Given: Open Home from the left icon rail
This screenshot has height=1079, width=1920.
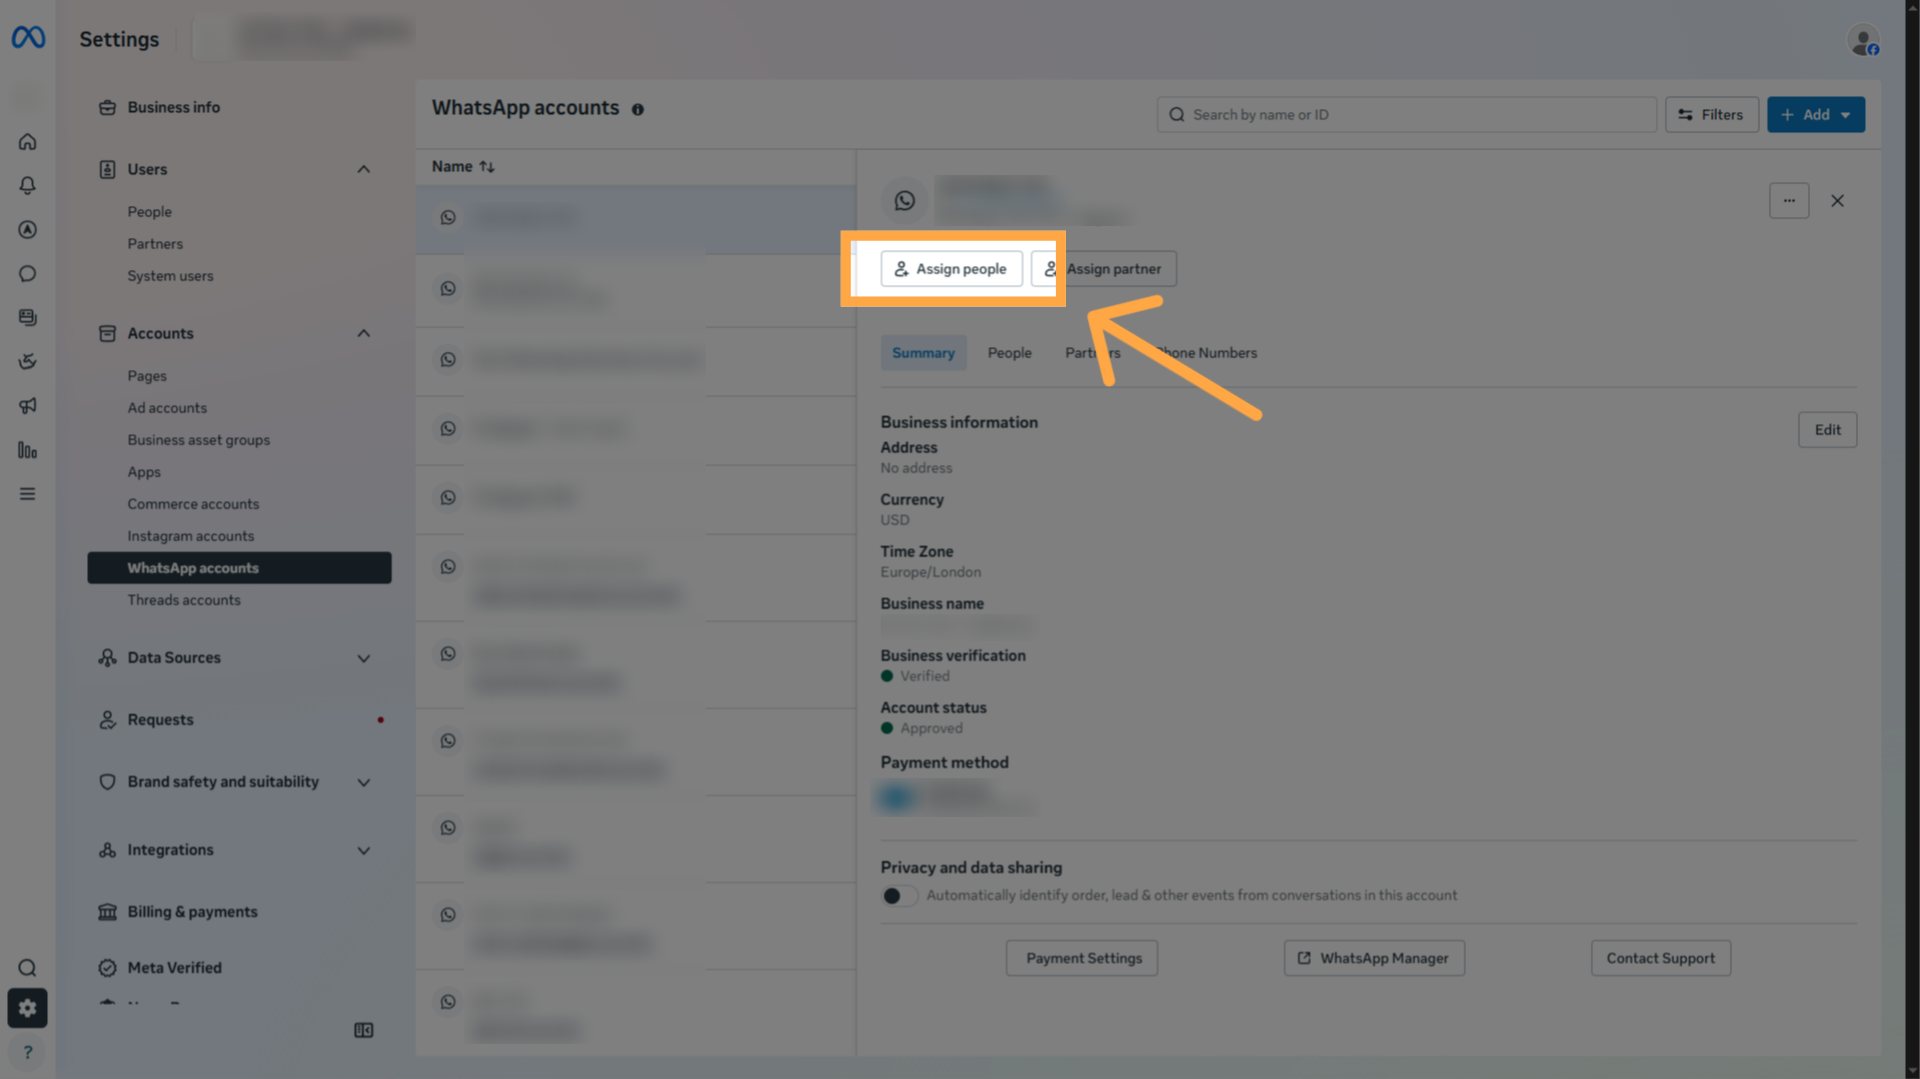Looking at the screenshot, I should tap(28, 142).
